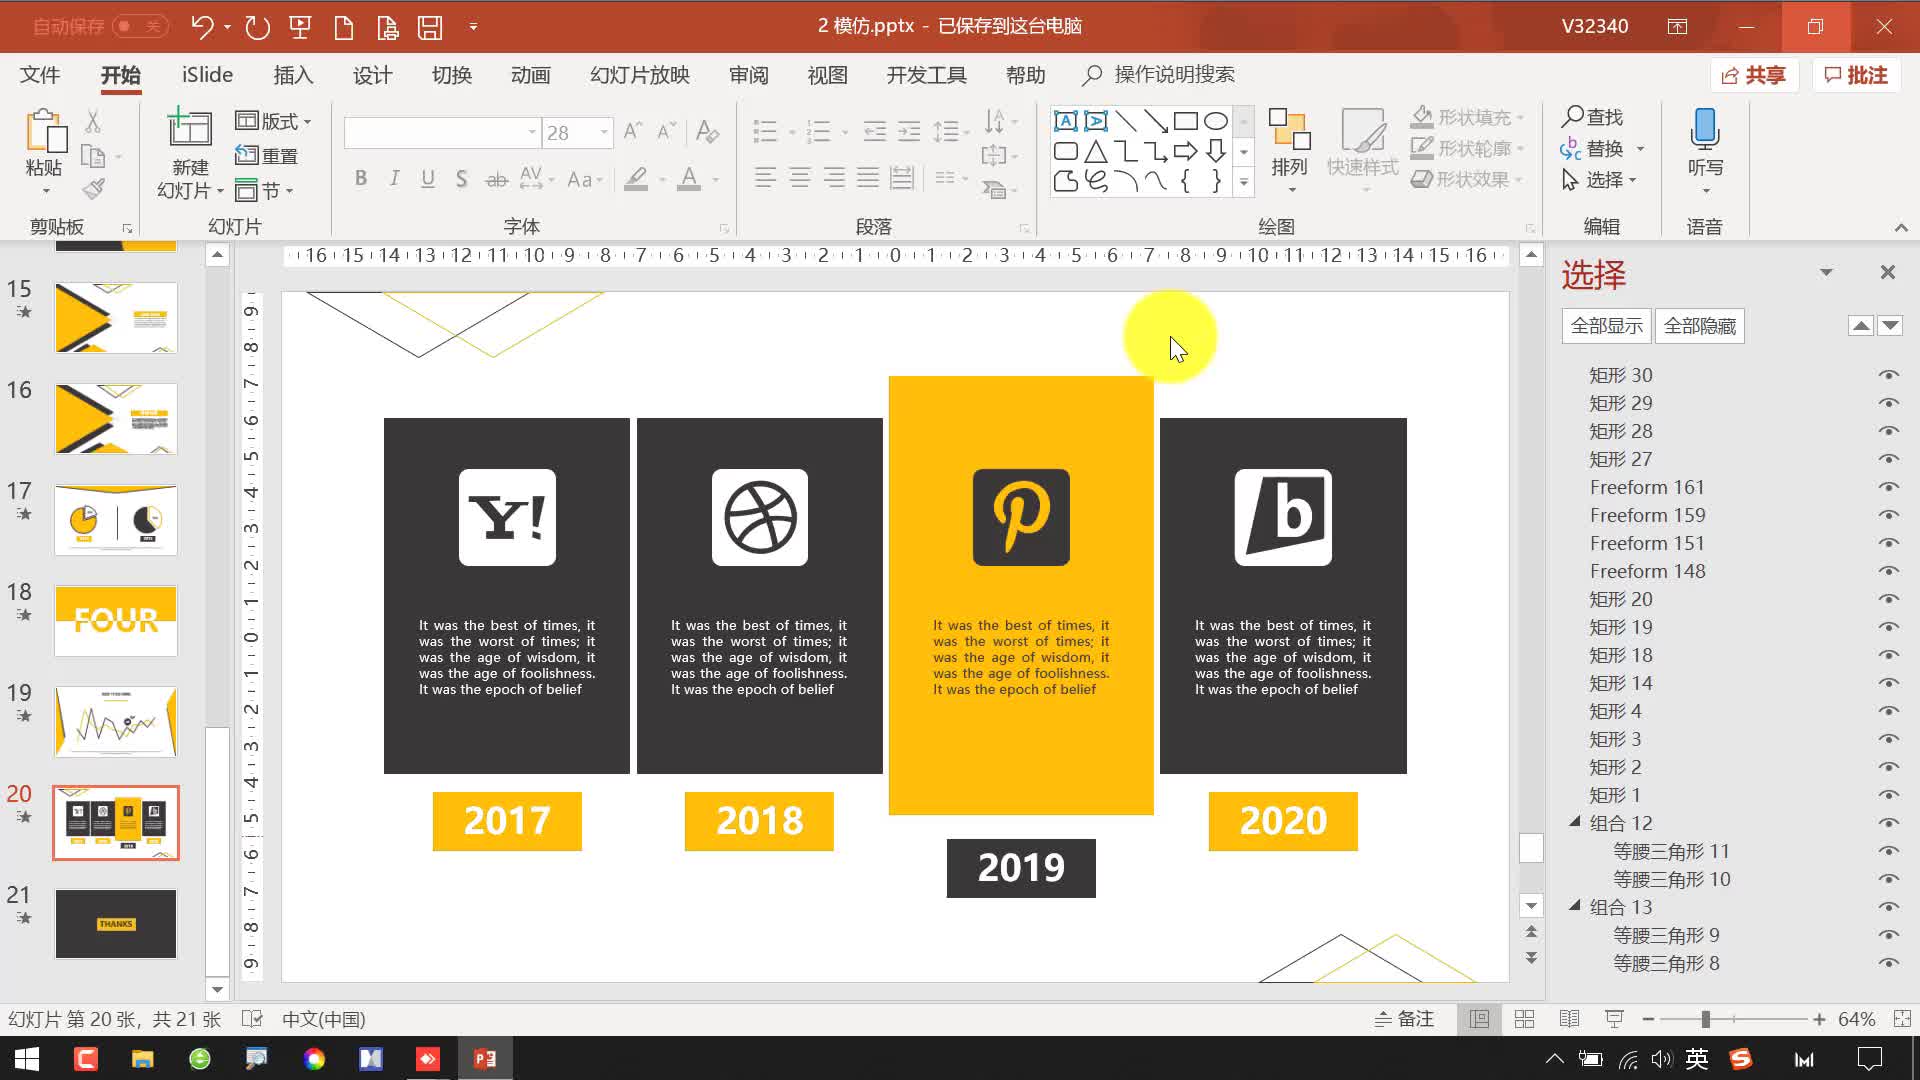Apply Italic formatting
The width and height of the screenshot is (1920, 1080).
coord(395,179)
